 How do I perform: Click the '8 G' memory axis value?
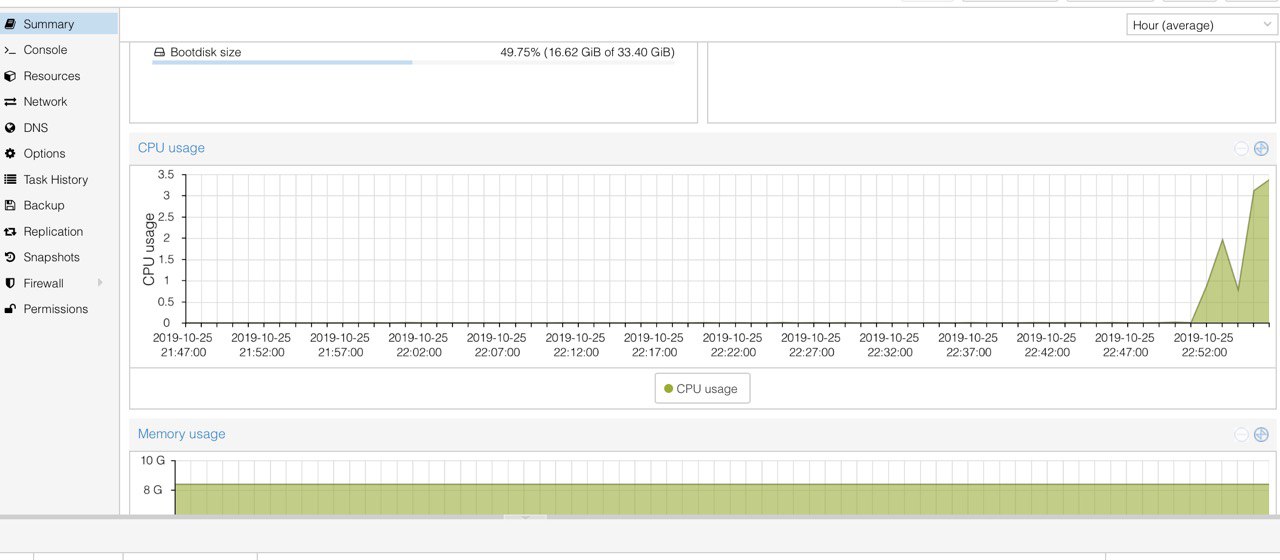(x=153, y=490)
